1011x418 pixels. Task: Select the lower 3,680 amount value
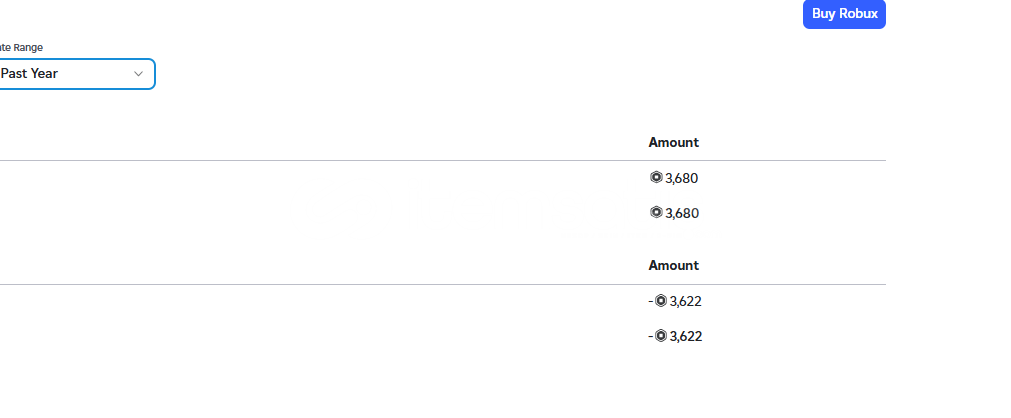click(682, 214)
